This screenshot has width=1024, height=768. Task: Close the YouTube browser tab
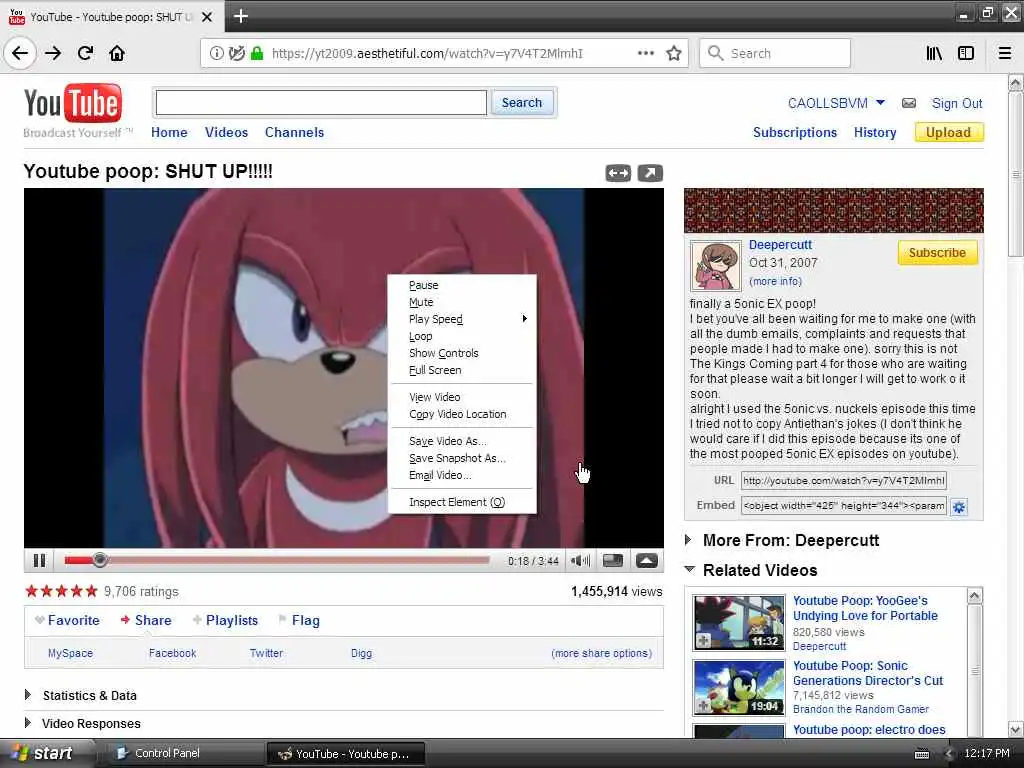click(207, 17)
